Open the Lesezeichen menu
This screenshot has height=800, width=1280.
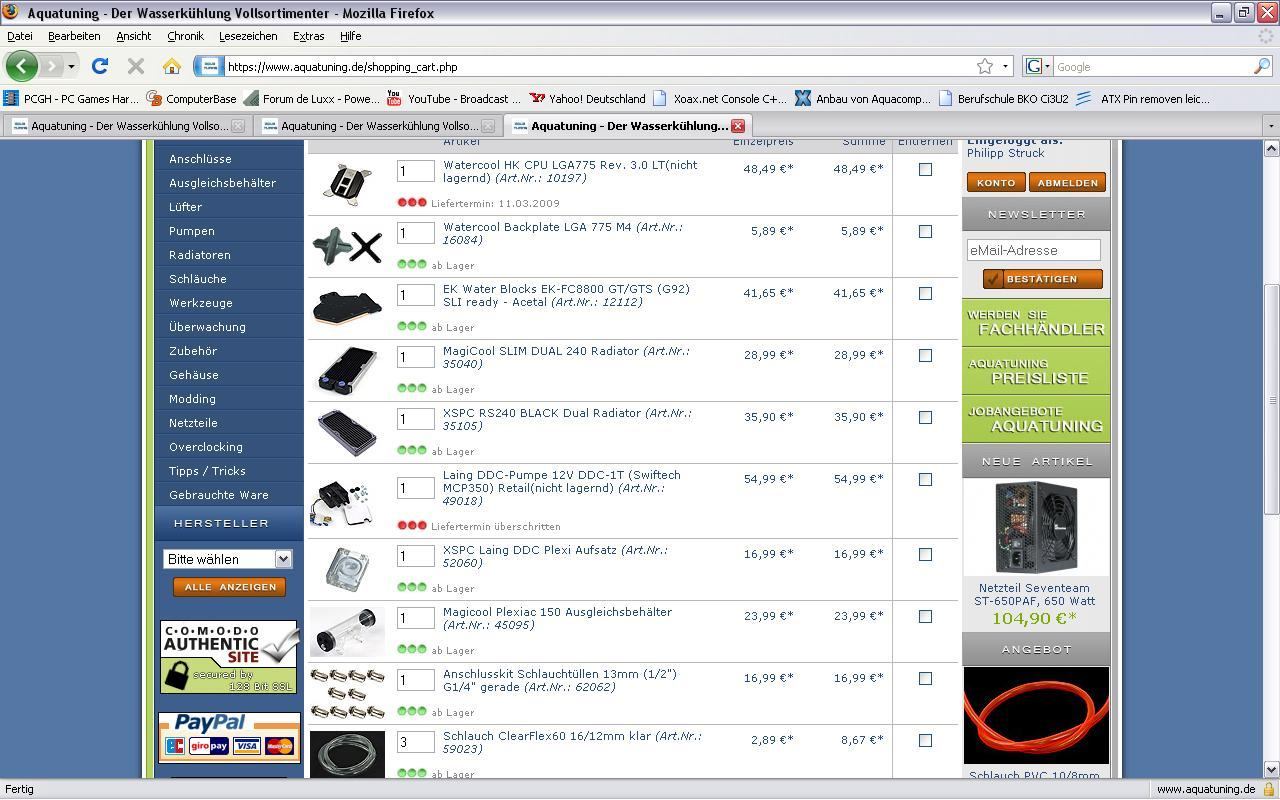coord(248,36)
